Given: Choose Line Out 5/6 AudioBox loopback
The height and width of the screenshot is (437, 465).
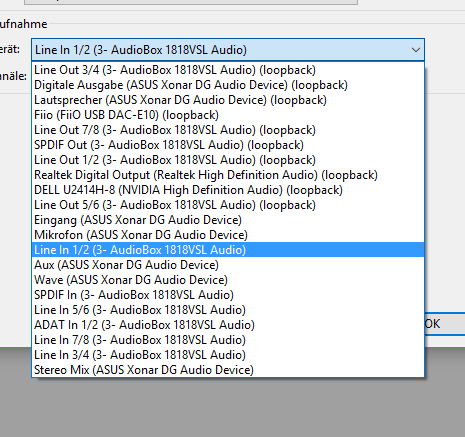Looking at the screenshot, I should (x=228, y=205).
